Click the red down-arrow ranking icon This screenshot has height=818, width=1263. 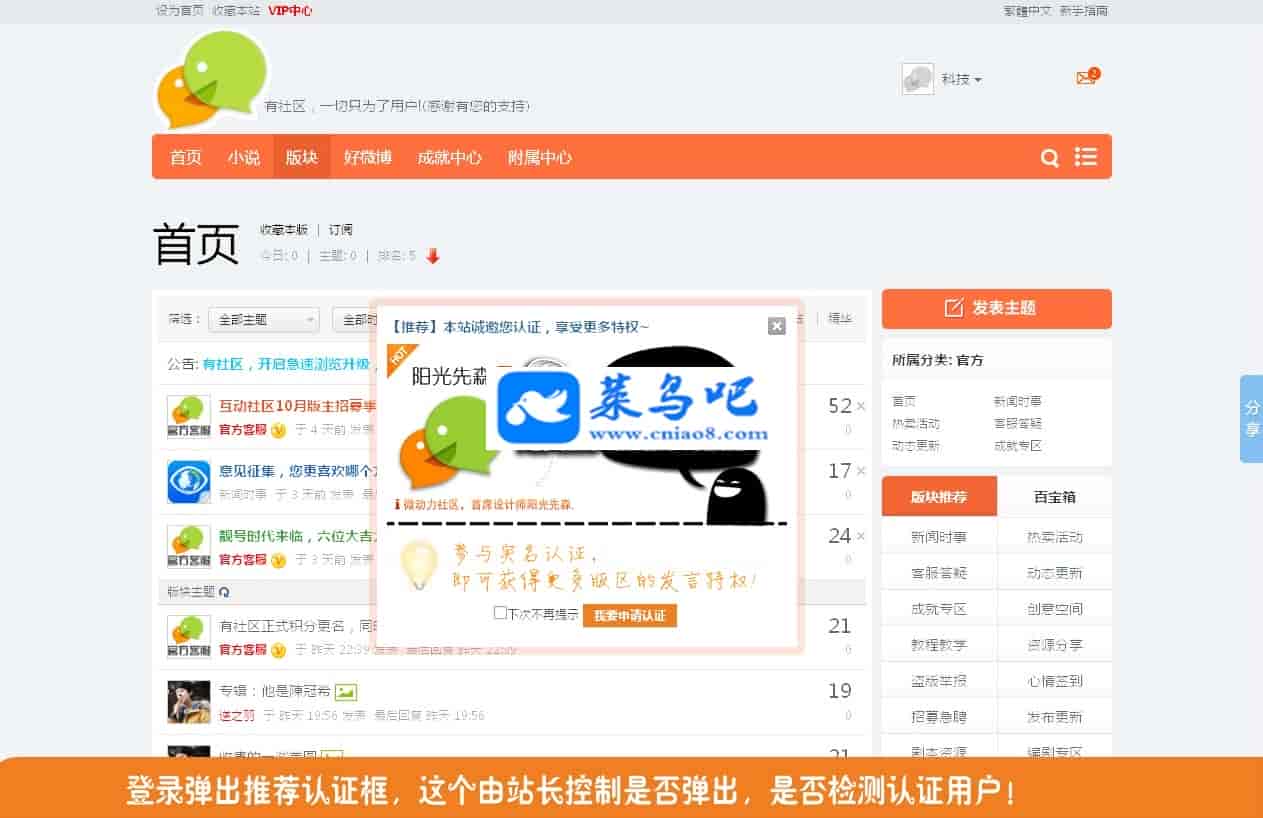(x=433, y=256)
